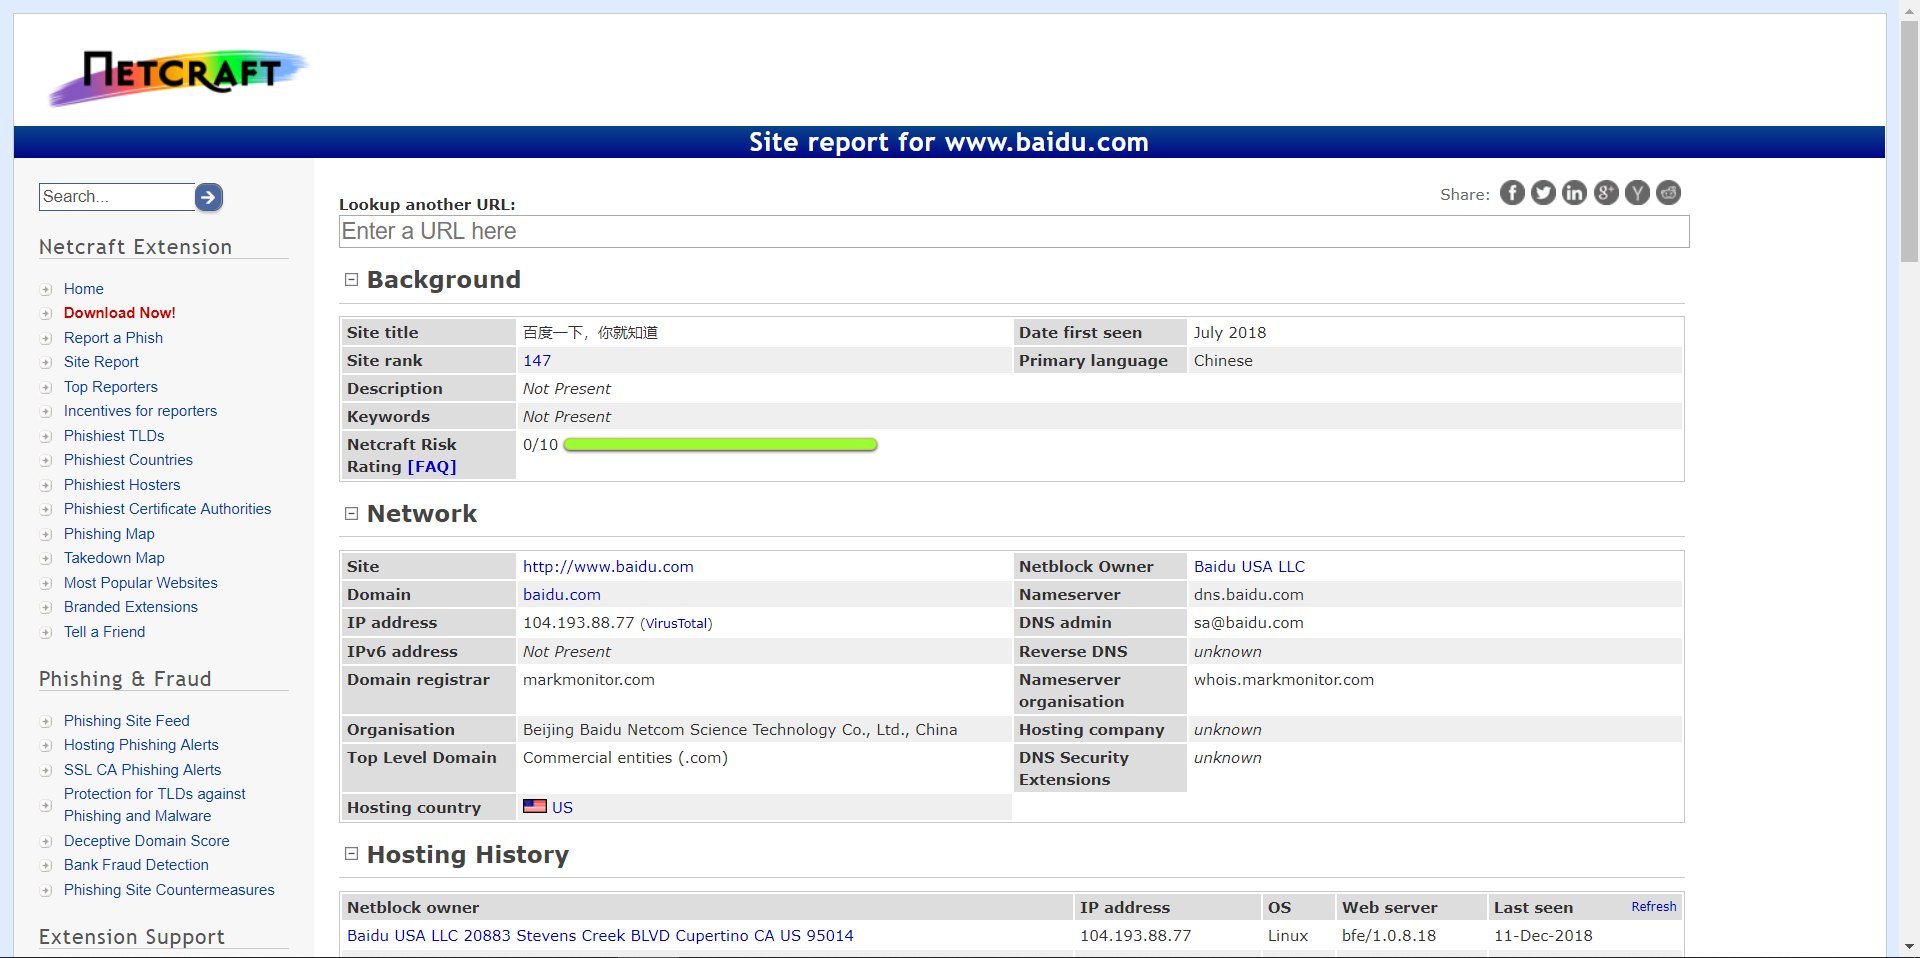Share the report on Hacker News
Image resolution: width=1920 pixels, height=958 pixels.
click(1637, 193)
